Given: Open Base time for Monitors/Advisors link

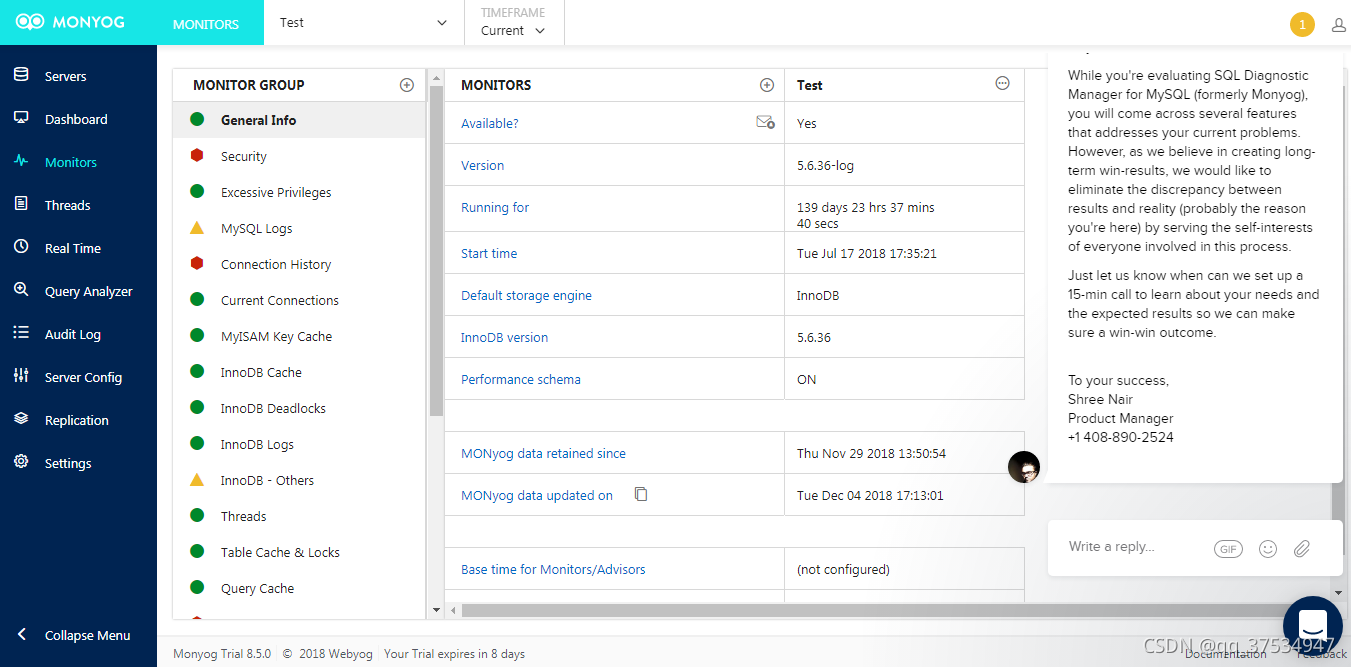Looking at the screenshot, I should coord(553,569).
